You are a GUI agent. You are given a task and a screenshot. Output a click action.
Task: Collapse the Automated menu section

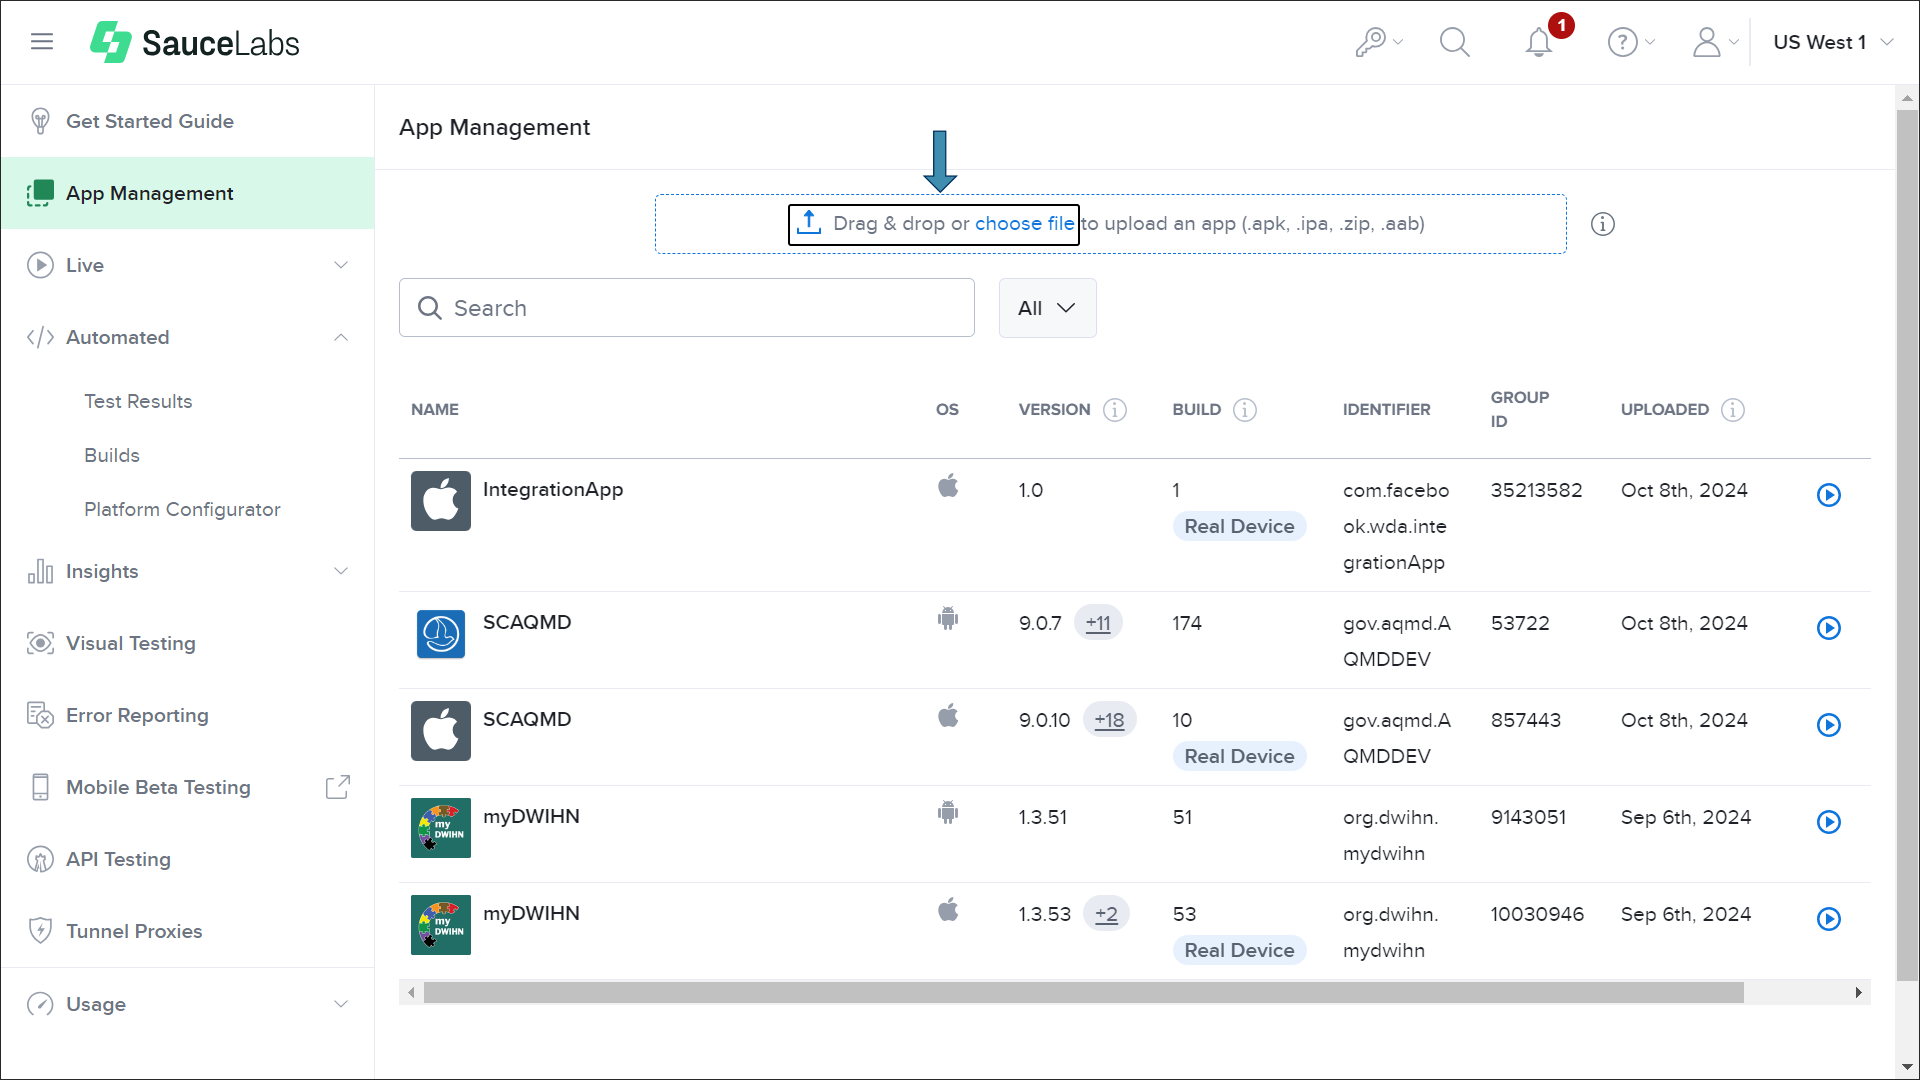click(x=341, y=337)
